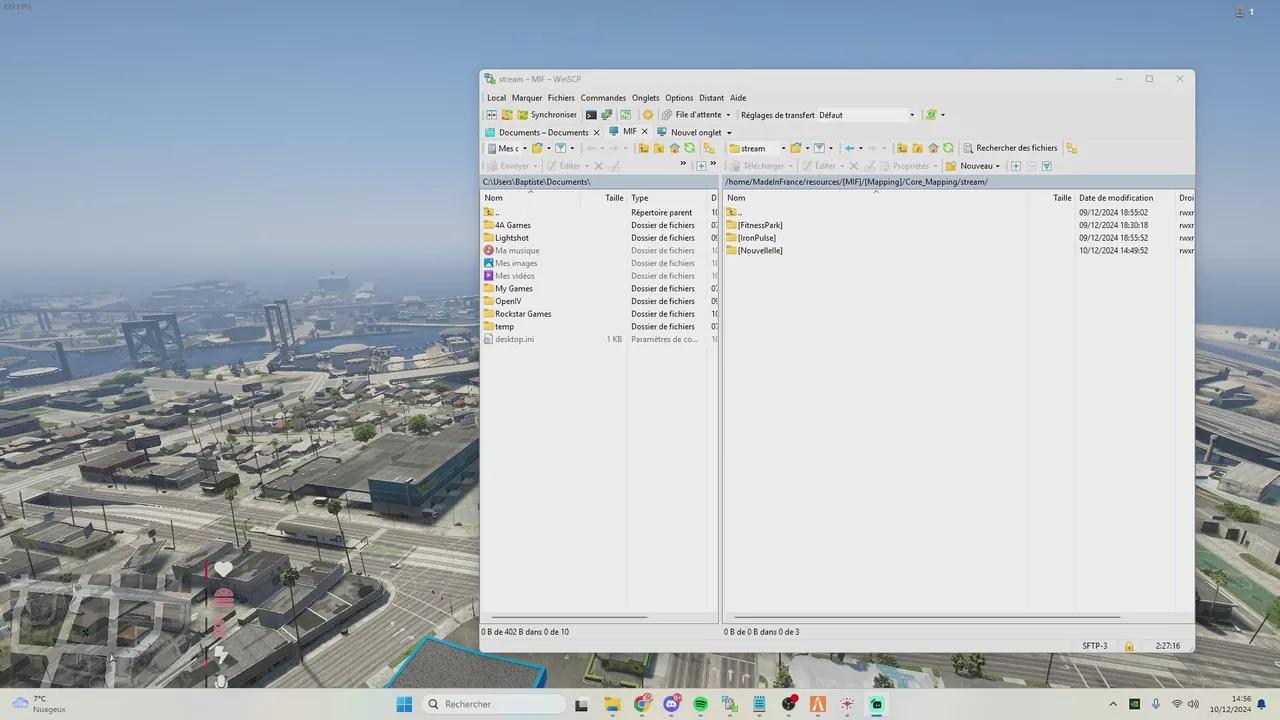Expand the Nouvel onglet dropdown arrow
The width and height of the screenshot is (1280, 720).
coord(729,132)
